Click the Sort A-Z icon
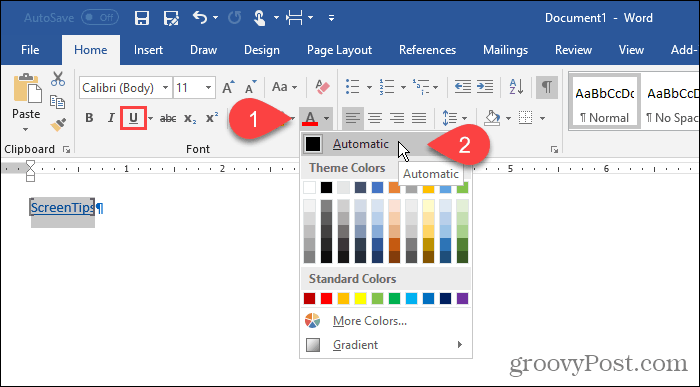This screenshot has width=700, height=387. pyautogui.click(x=517, y=87)
